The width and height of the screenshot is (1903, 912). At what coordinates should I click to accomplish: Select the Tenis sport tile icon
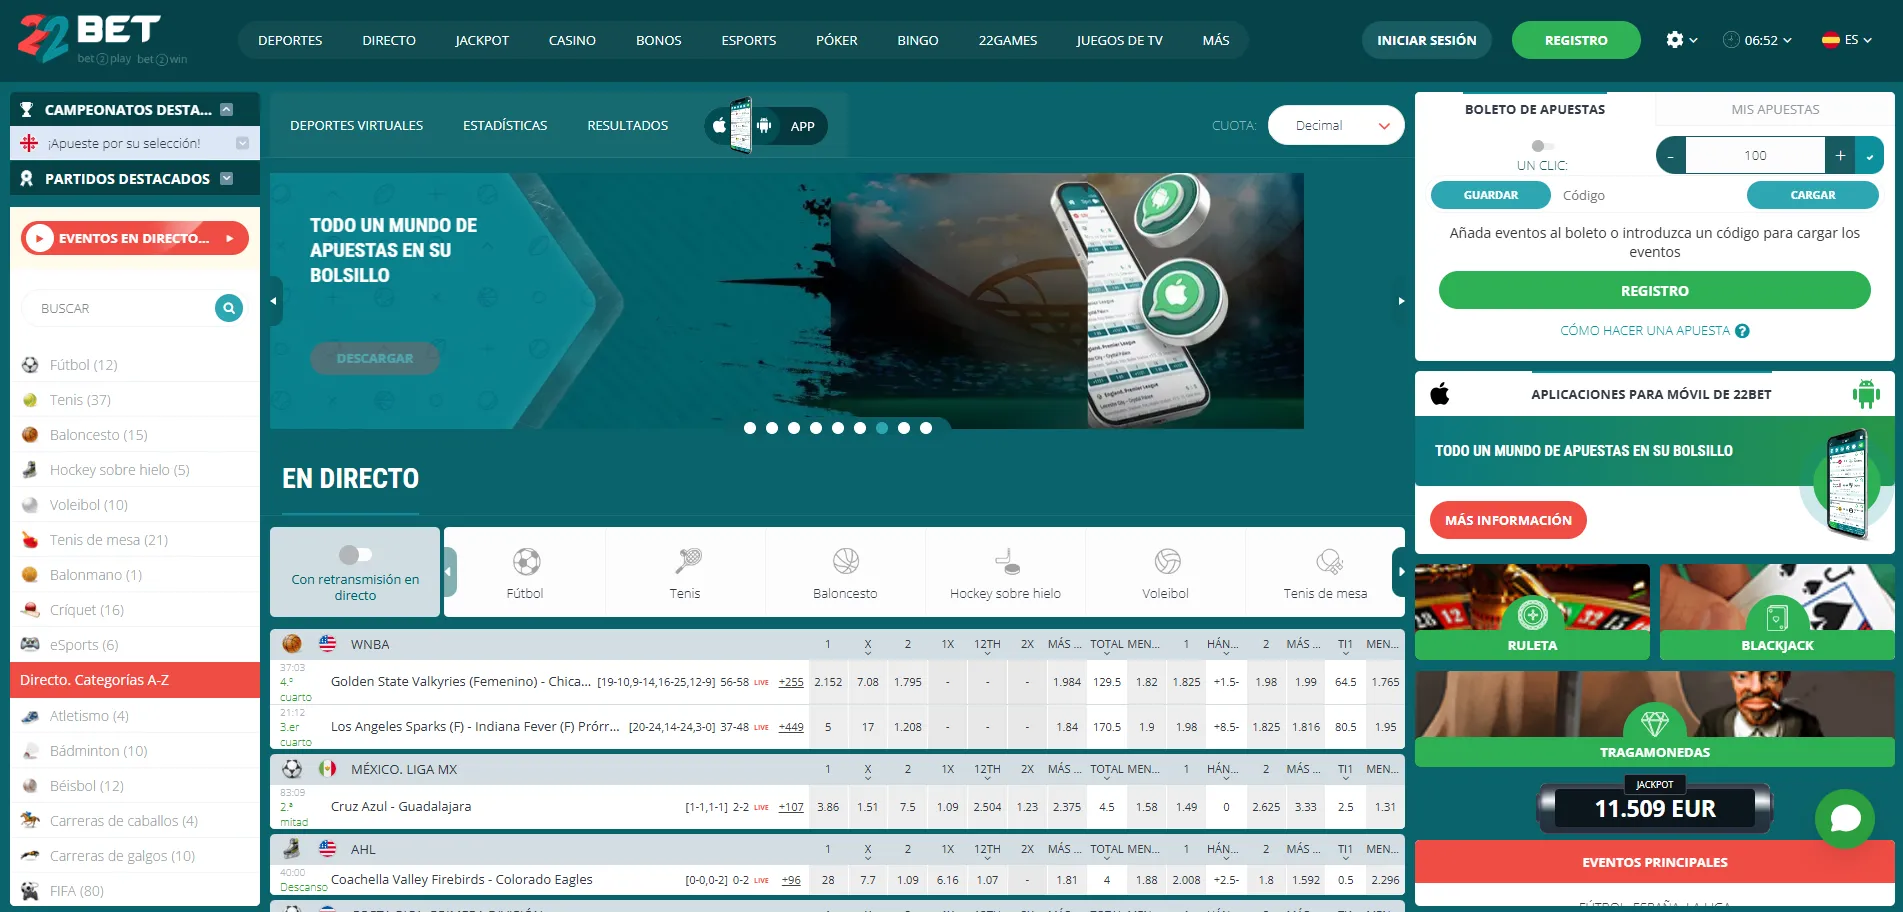686,561
